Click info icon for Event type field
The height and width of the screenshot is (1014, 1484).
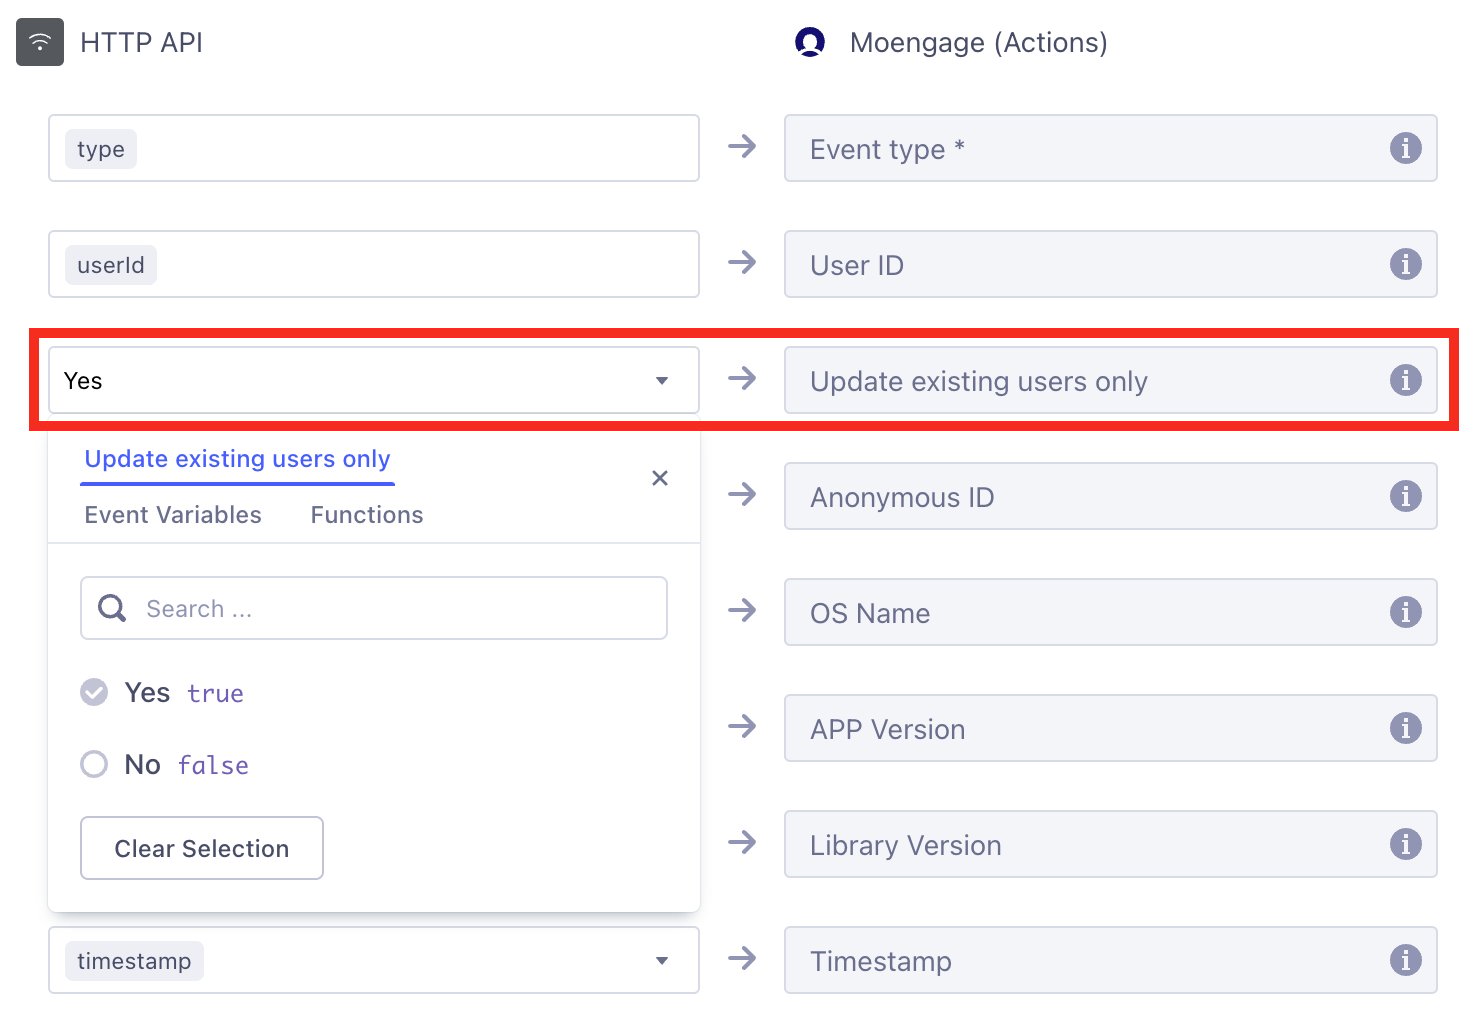pyautogui.click(x=1405, y=148)
